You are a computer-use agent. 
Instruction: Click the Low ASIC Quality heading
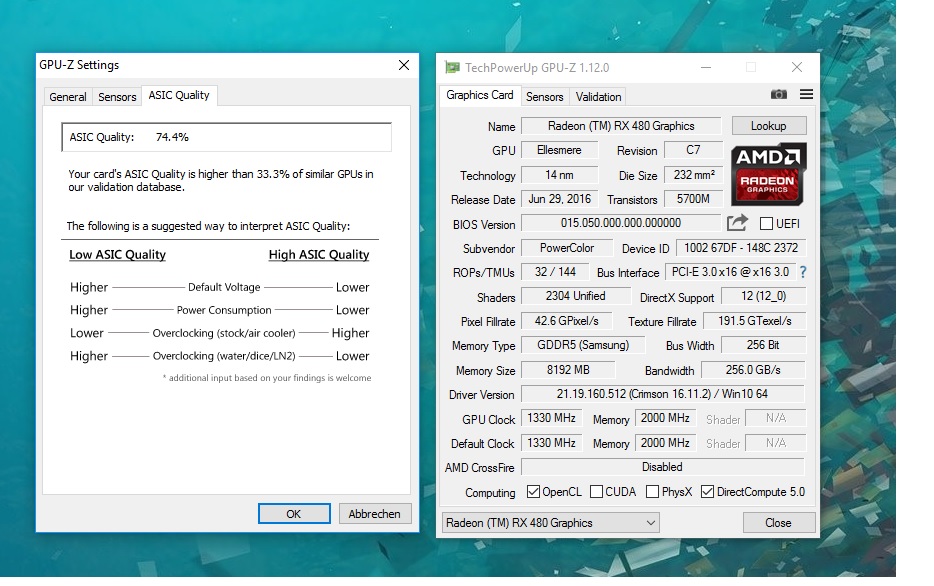click(x=117, y=255)
